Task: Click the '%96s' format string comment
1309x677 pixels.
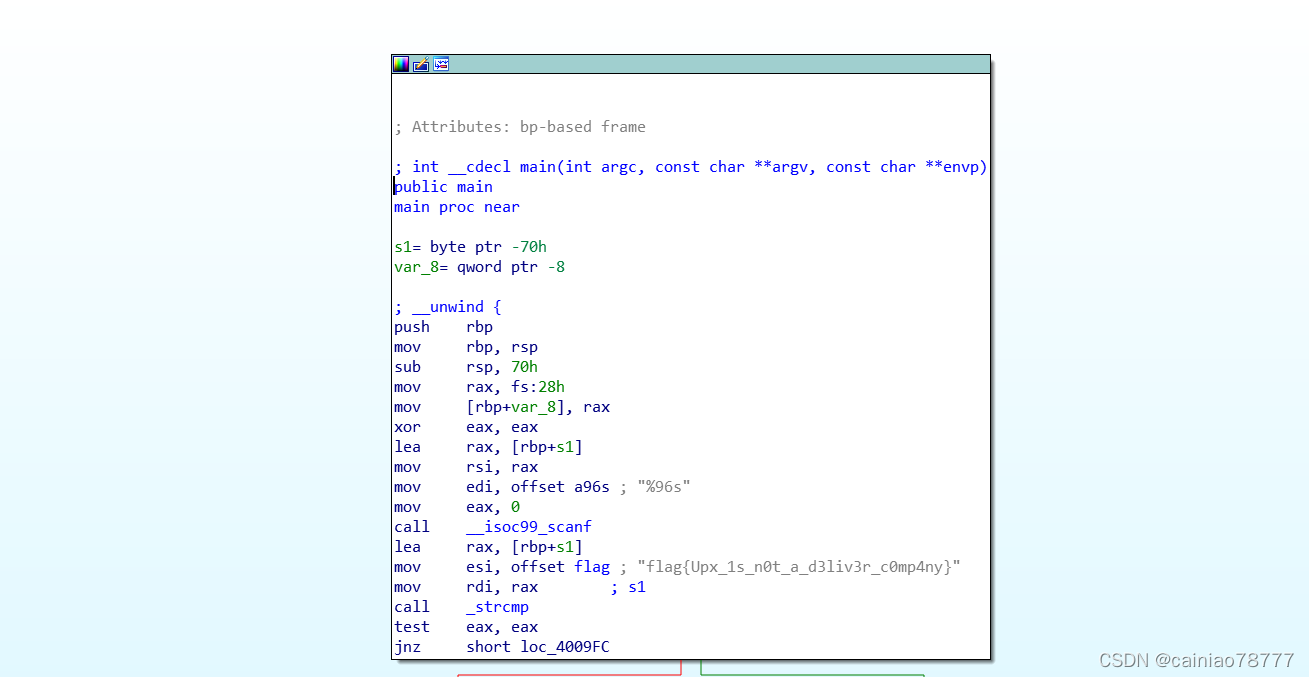Action: pyautogui.click(x=664, y=487)
